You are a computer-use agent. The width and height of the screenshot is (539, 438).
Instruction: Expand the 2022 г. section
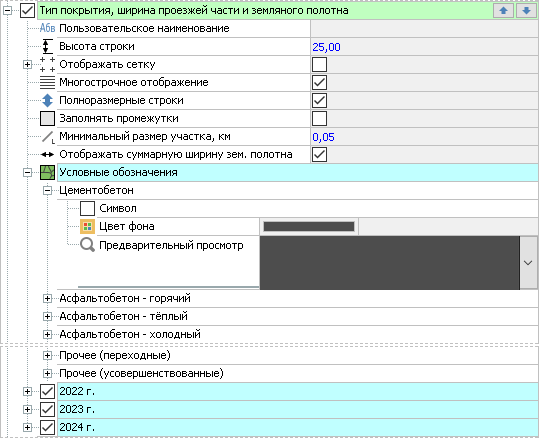[x=27, y=391]
